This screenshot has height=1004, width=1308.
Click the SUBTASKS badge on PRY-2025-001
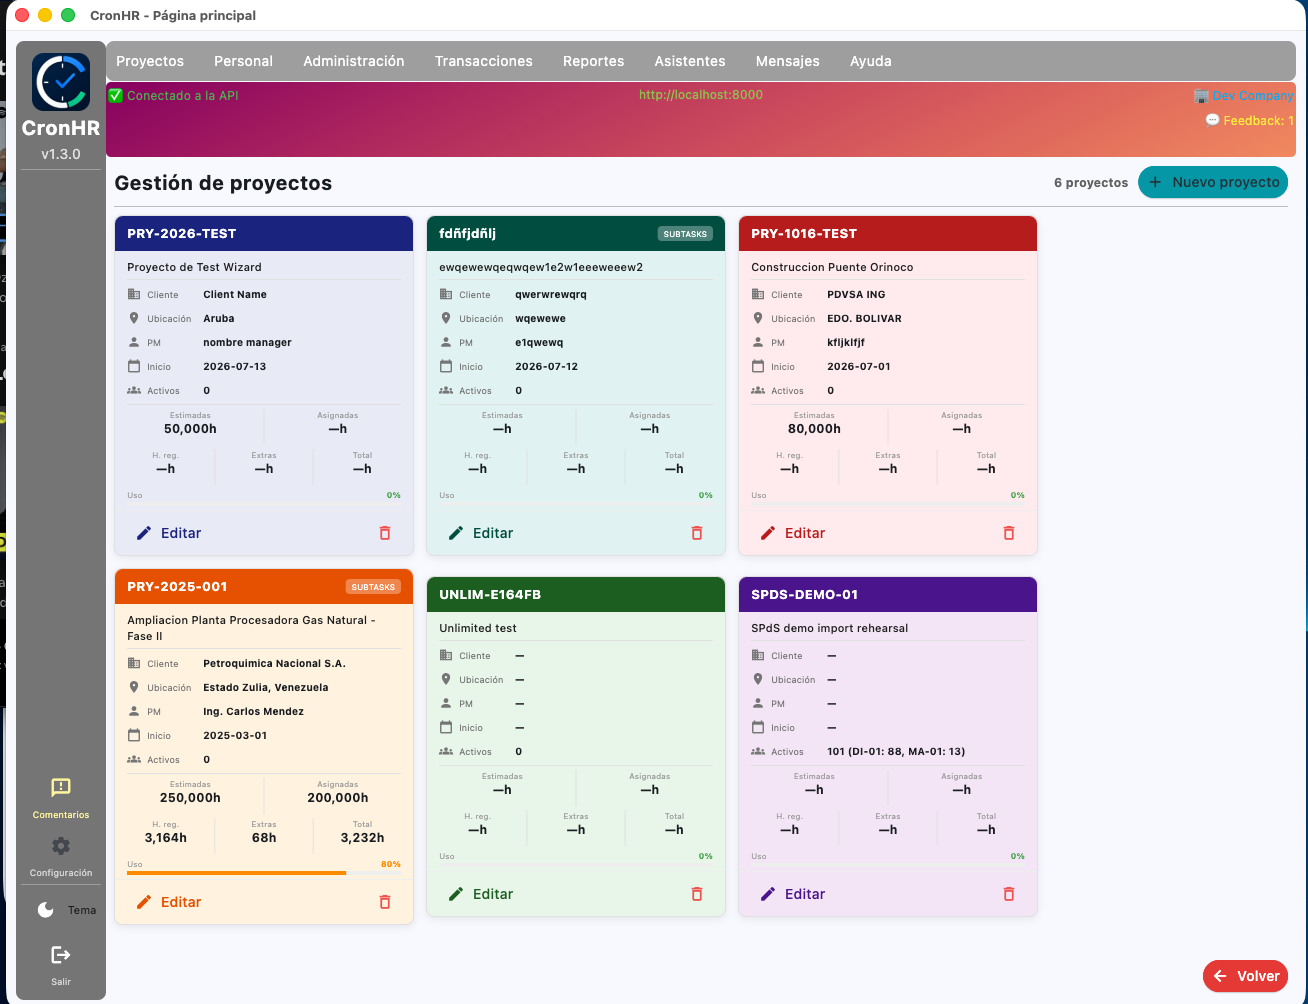tap(374, 587)
